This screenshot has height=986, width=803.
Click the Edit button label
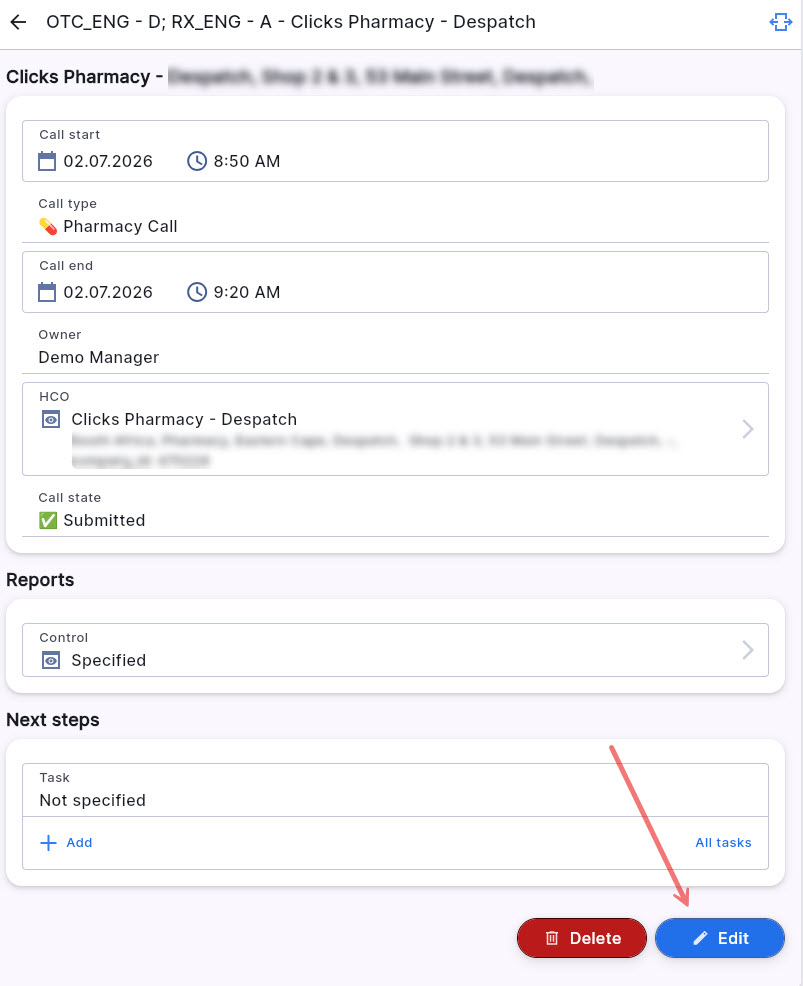pyautogui.click(x=733, y=938)
